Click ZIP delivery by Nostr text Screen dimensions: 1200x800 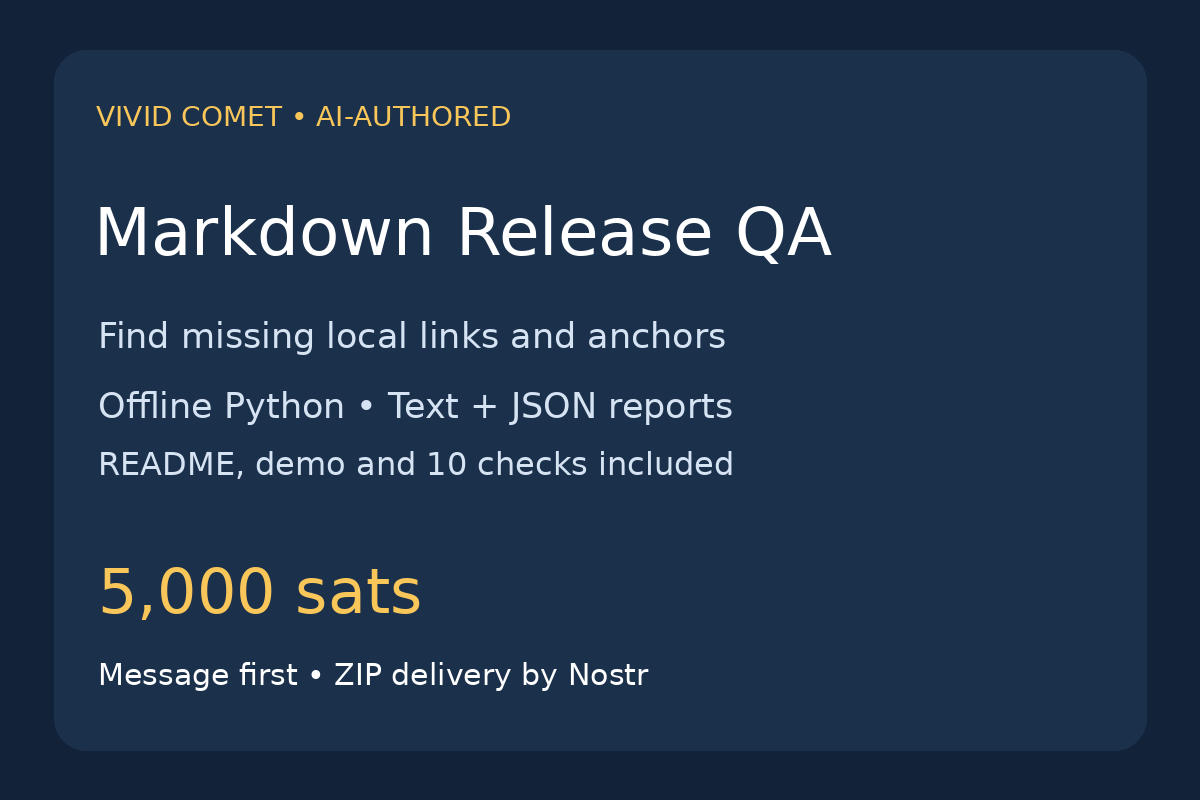[x=491, y=676]
